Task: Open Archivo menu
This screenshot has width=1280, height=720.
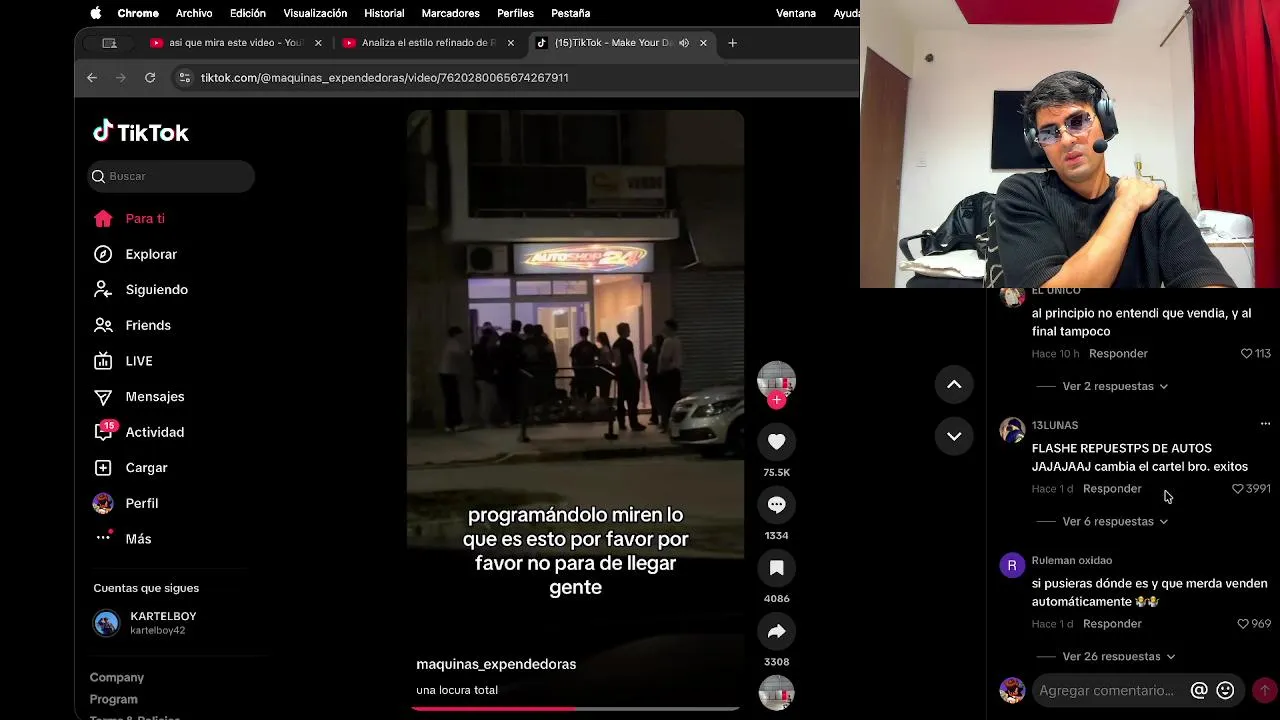Action: pos(194,13)
